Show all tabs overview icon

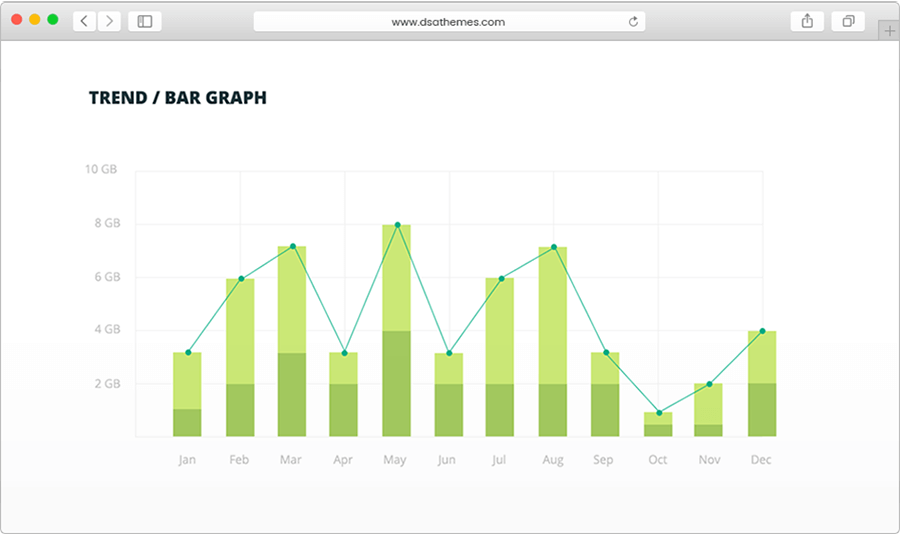pyautogui.click(x=848, y=21)
